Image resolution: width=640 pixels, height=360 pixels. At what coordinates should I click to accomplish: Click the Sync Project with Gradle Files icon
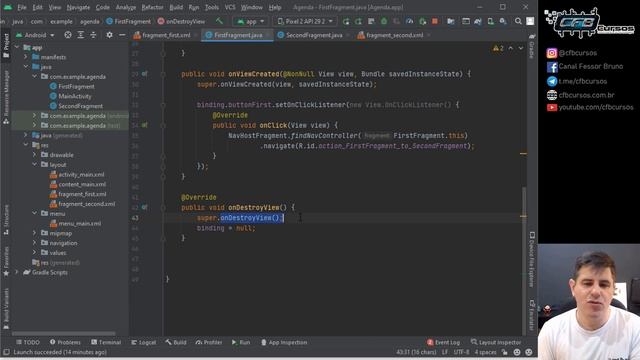[x=478, y=21]
